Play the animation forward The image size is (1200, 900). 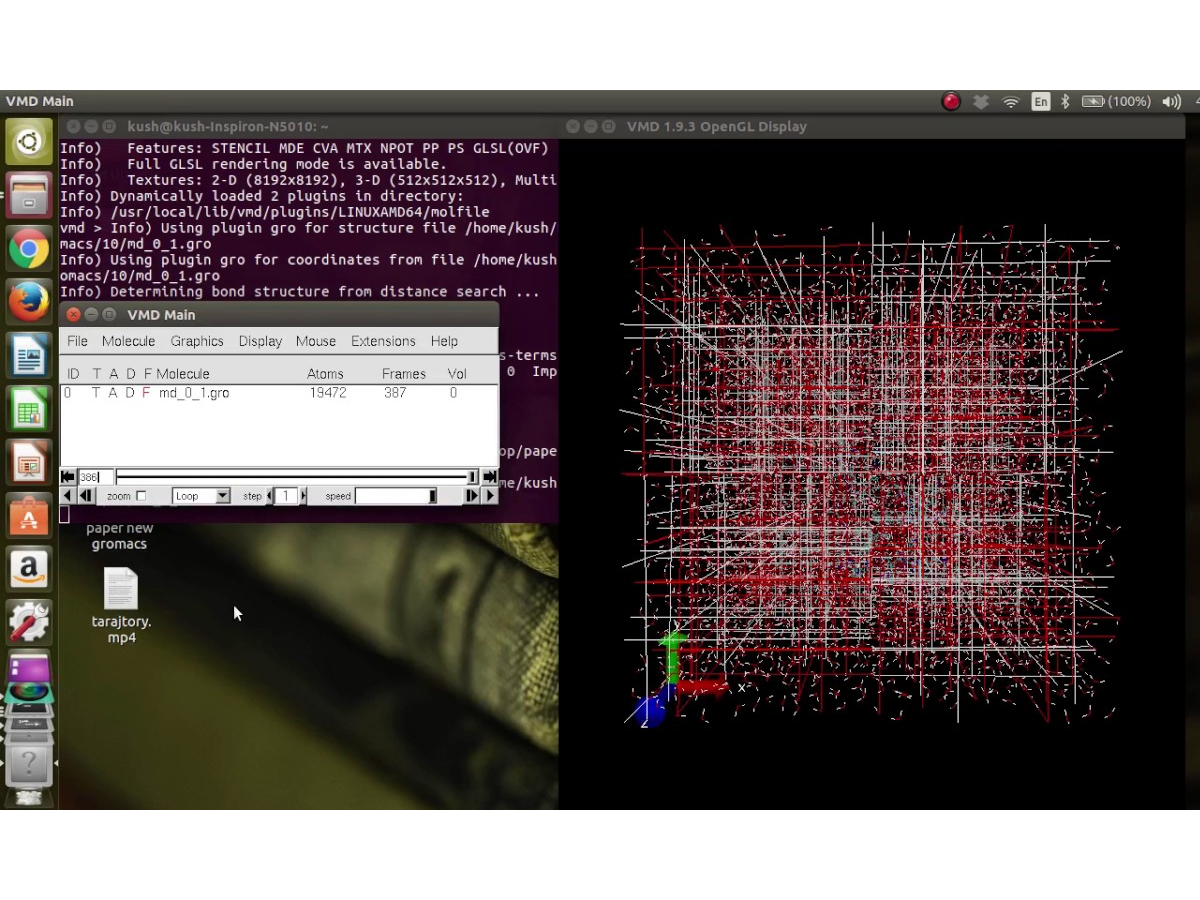pyautogui.click(x=490, y=496)
